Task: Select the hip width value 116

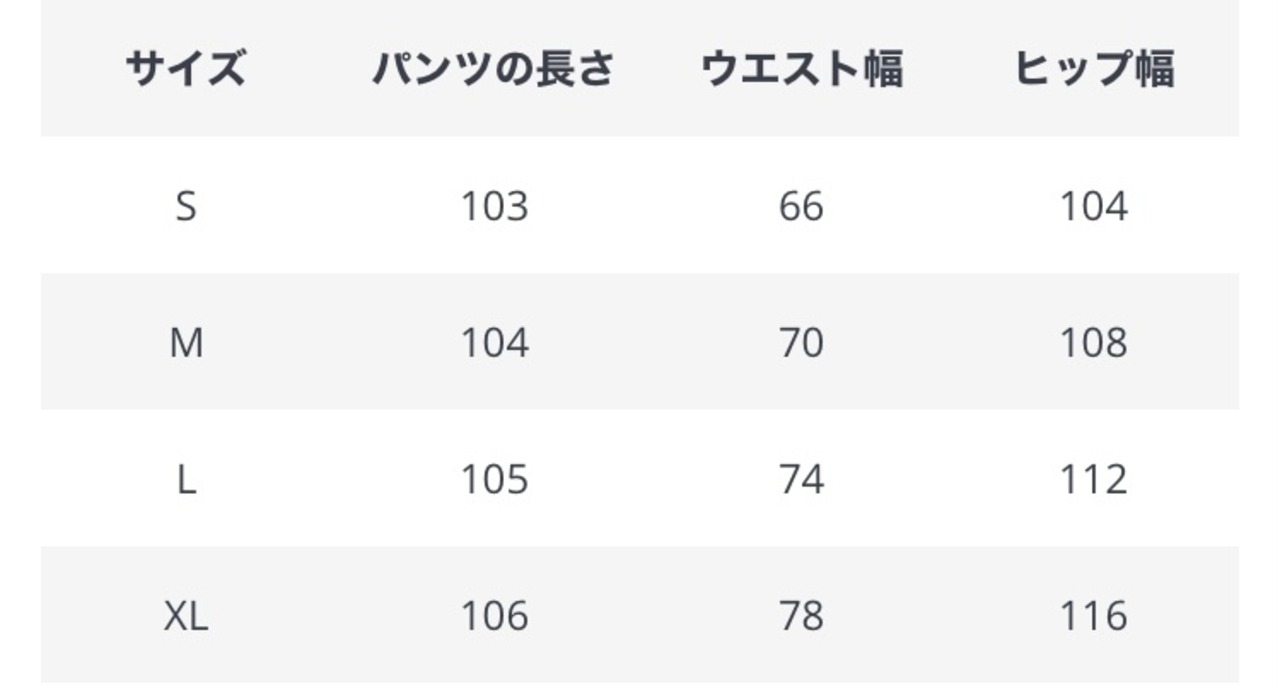Action: pyautogui.click(x=1094, y=617)
